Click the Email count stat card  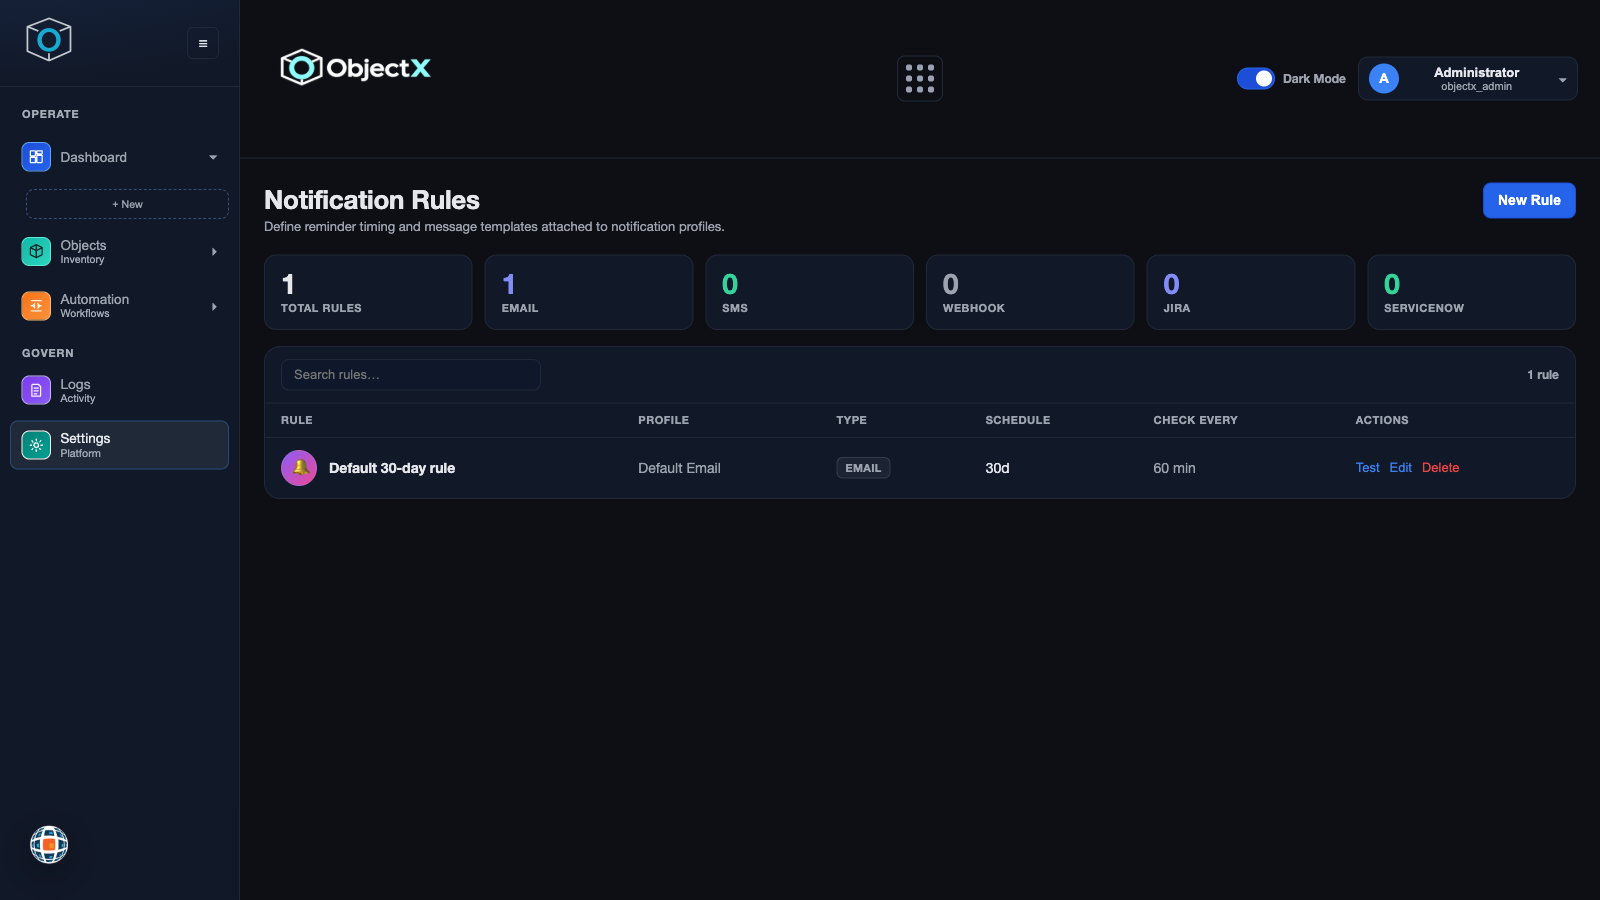(589, 292)
